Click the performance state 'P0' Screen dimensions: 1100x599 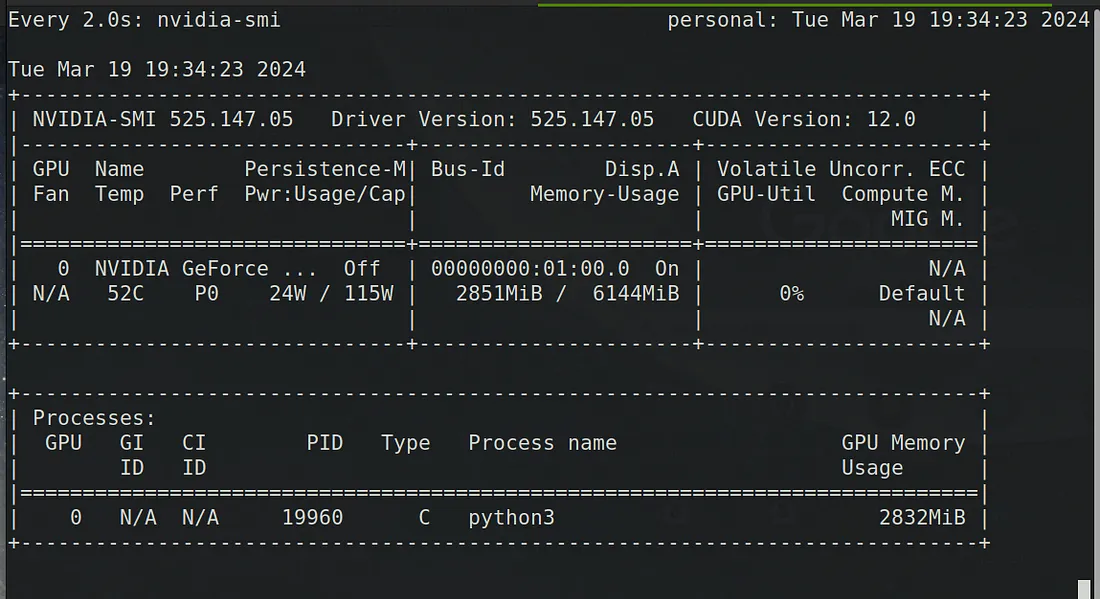click(x=206, y=293)
